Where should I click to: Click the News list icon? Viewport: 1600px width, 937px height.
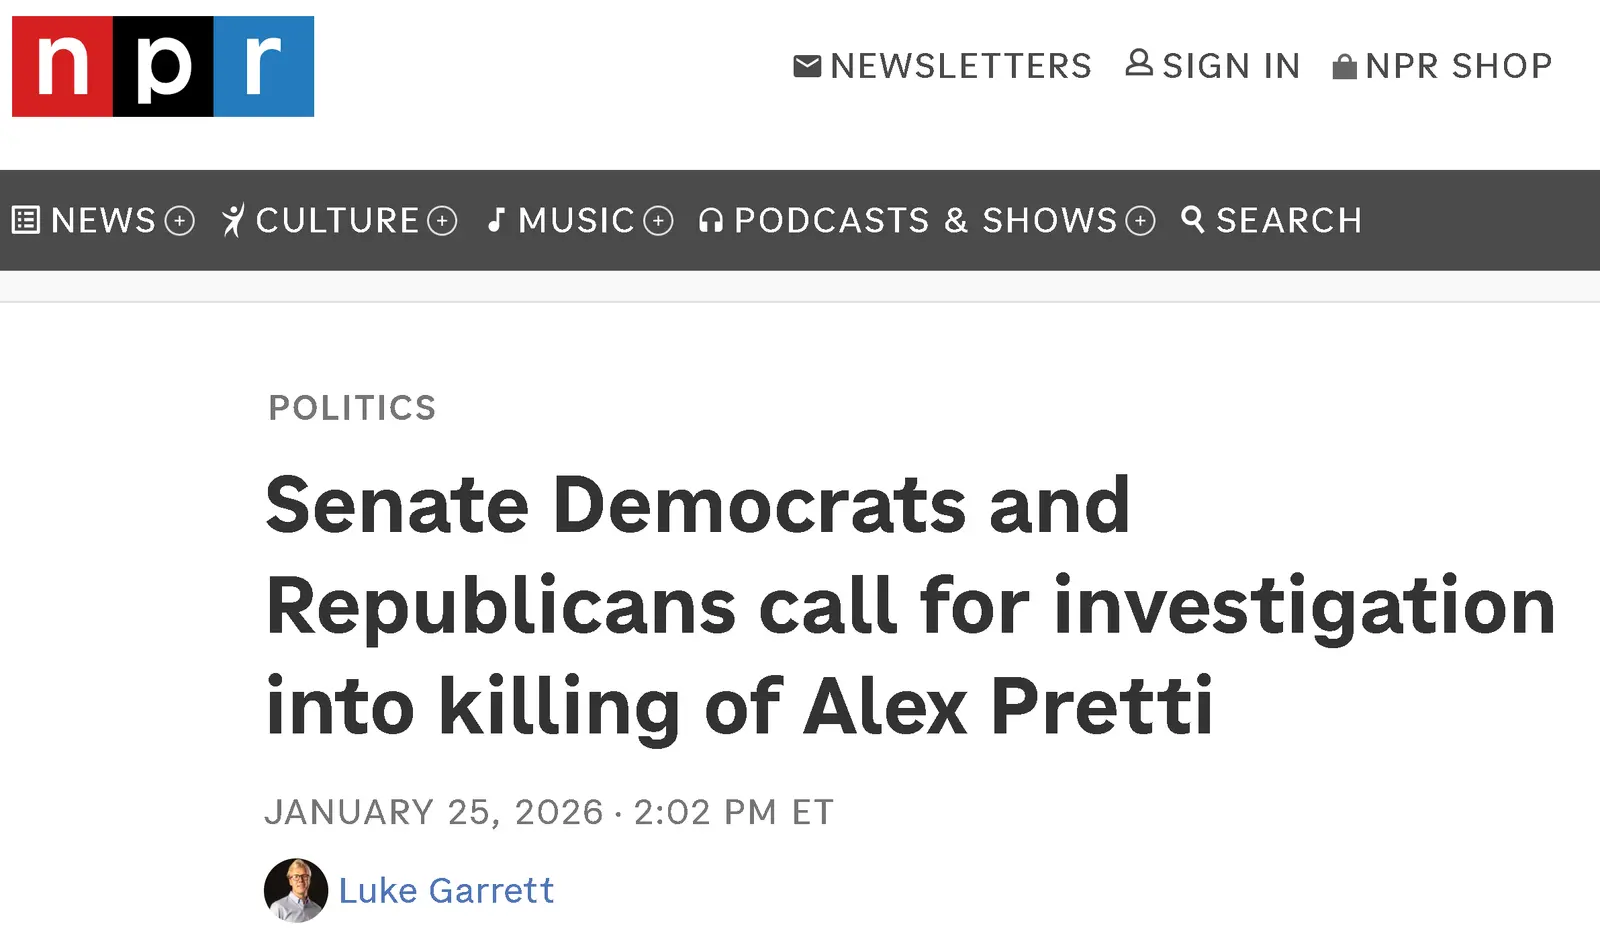26,220
